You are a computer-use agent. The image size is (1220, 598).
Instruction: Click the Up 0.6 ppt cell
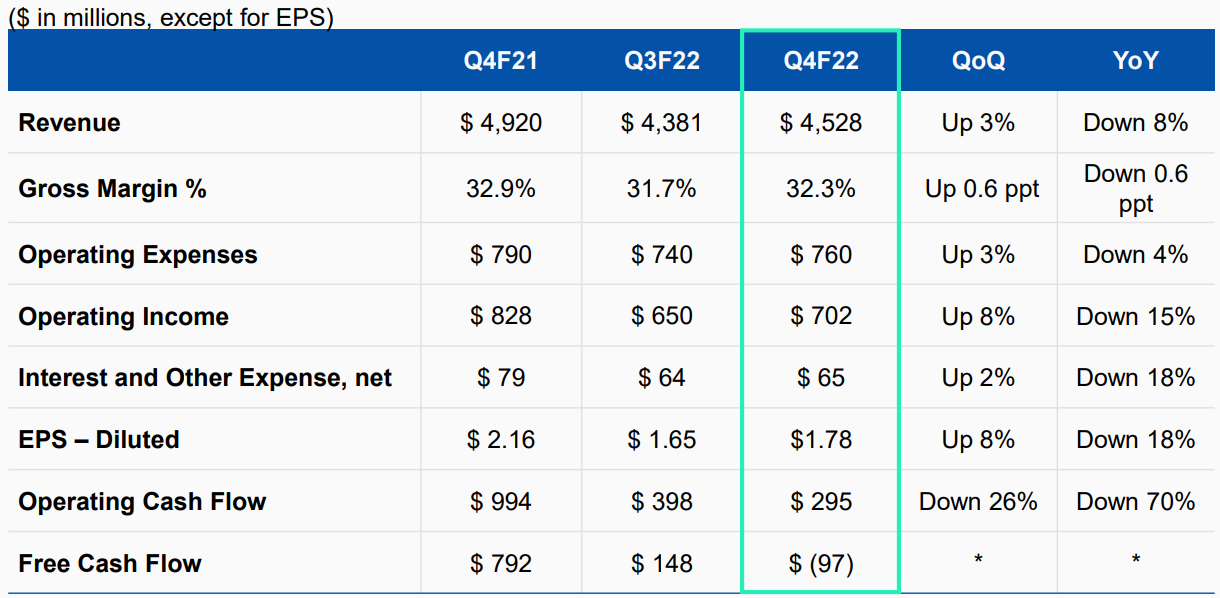[x=978, y=188]
